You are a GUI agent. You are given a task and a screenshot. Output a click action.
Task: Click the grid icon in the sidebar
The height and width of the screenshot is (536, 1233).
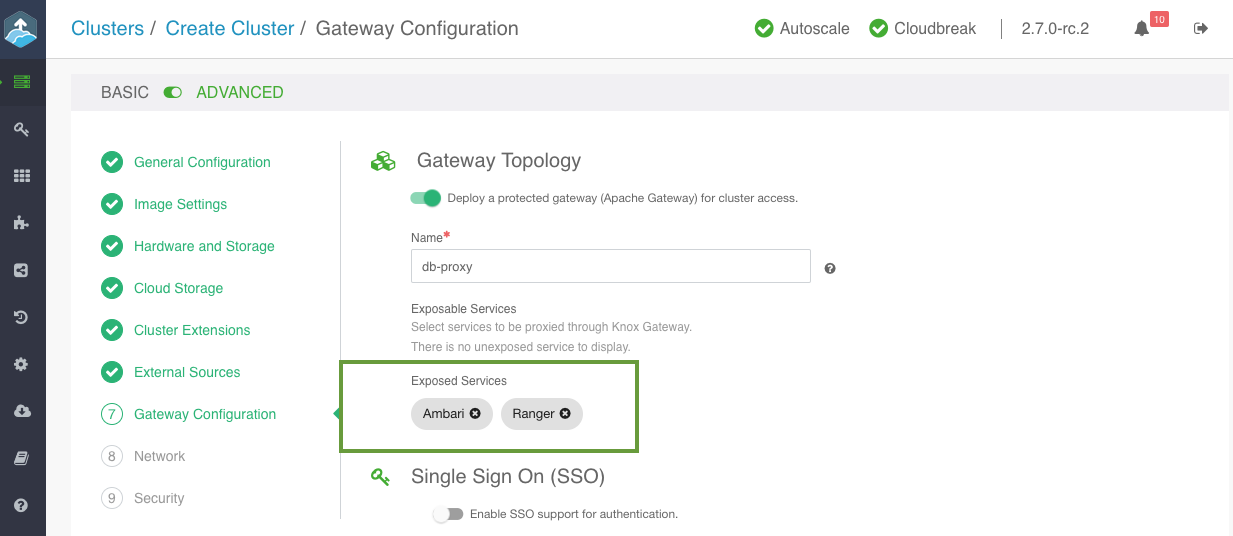[x=21, y=176]
